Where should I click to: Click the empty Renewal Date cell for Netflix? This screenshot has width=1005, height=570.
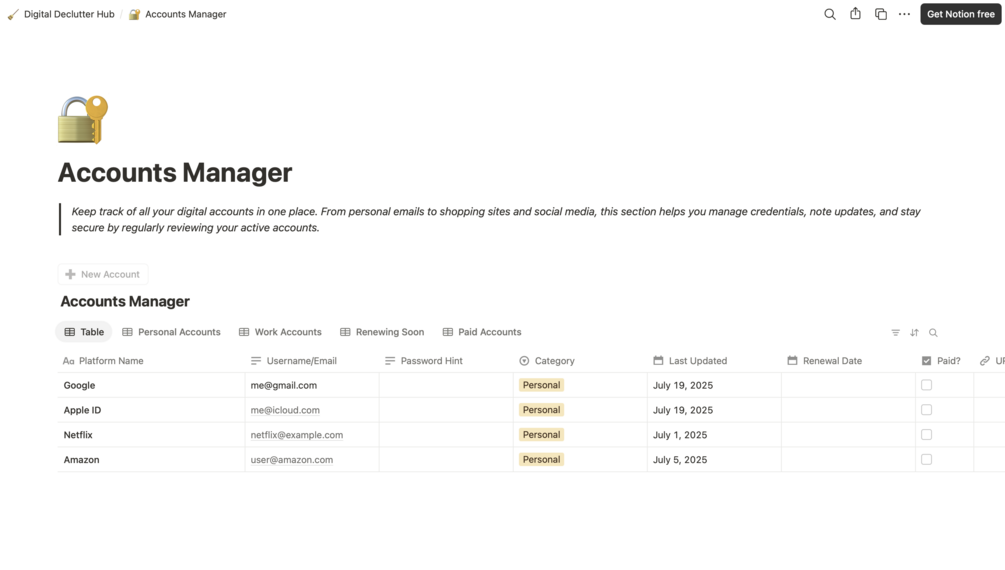coord(848,435)
